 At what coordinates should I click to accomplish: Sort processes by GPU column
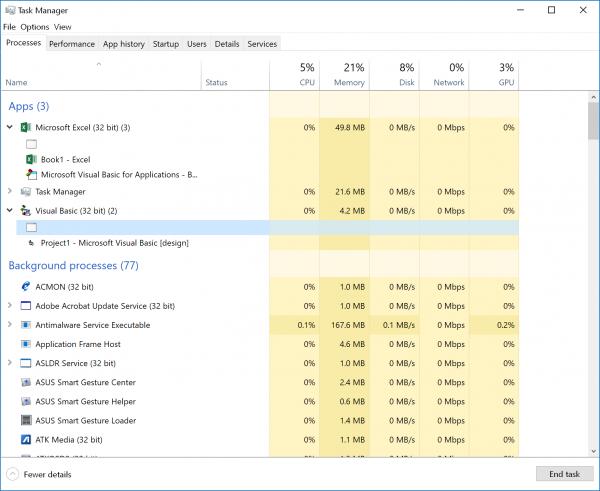[494, 75]
